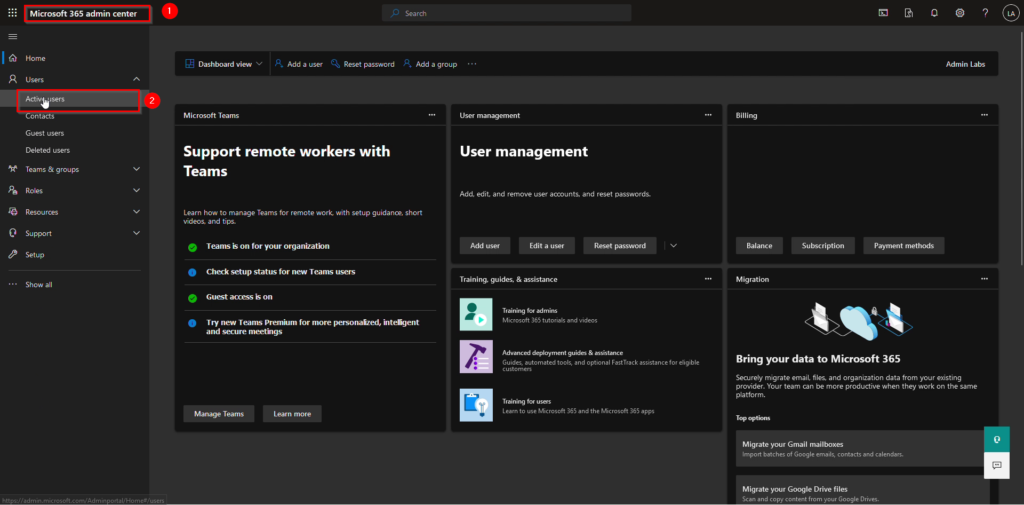Open toolbar overflow ellipsis after Add a group
This screenshot has width=1024, height=505.
(472, 64)
